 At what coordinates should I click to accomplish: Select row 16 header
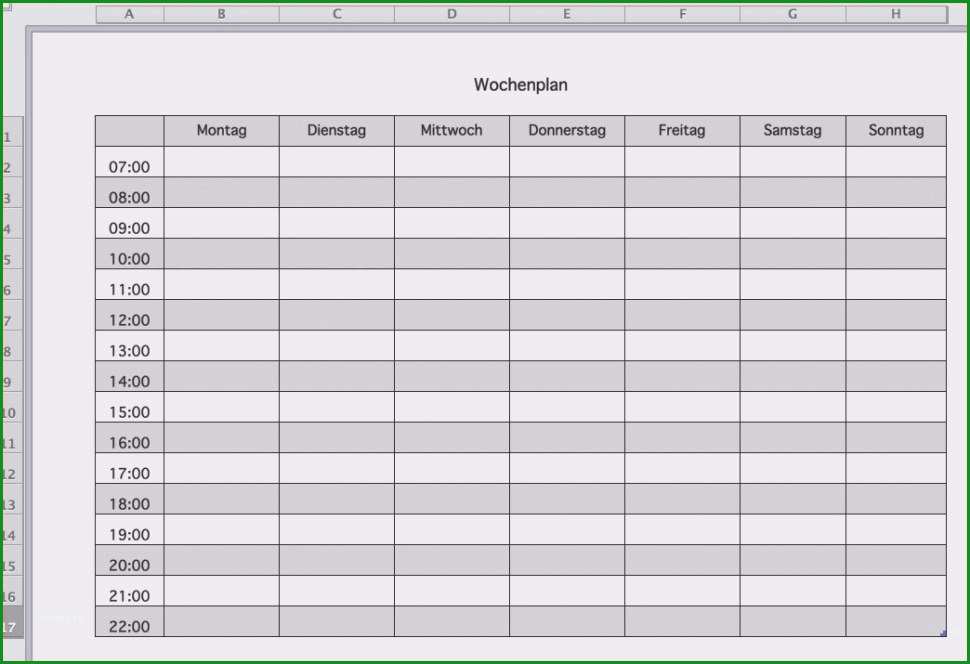(x=12, y=590)
